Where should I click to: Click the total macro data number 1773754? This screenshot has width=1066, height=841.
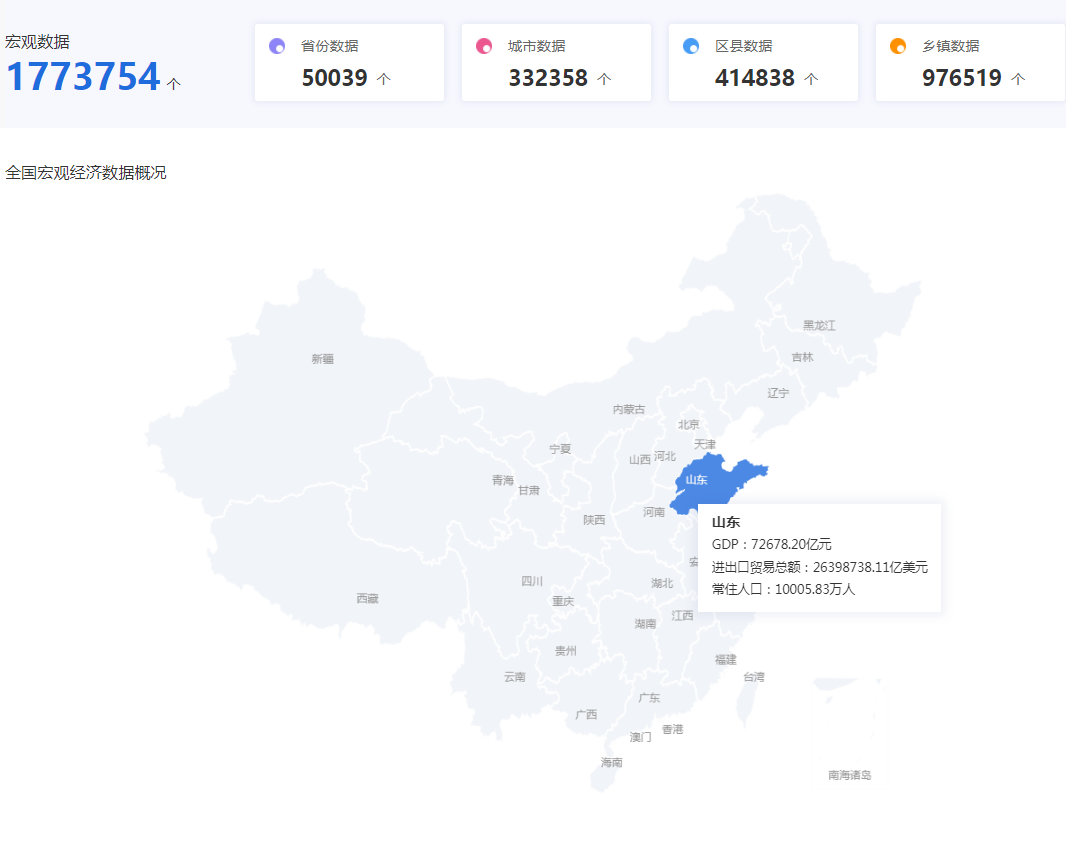(84, 77)
